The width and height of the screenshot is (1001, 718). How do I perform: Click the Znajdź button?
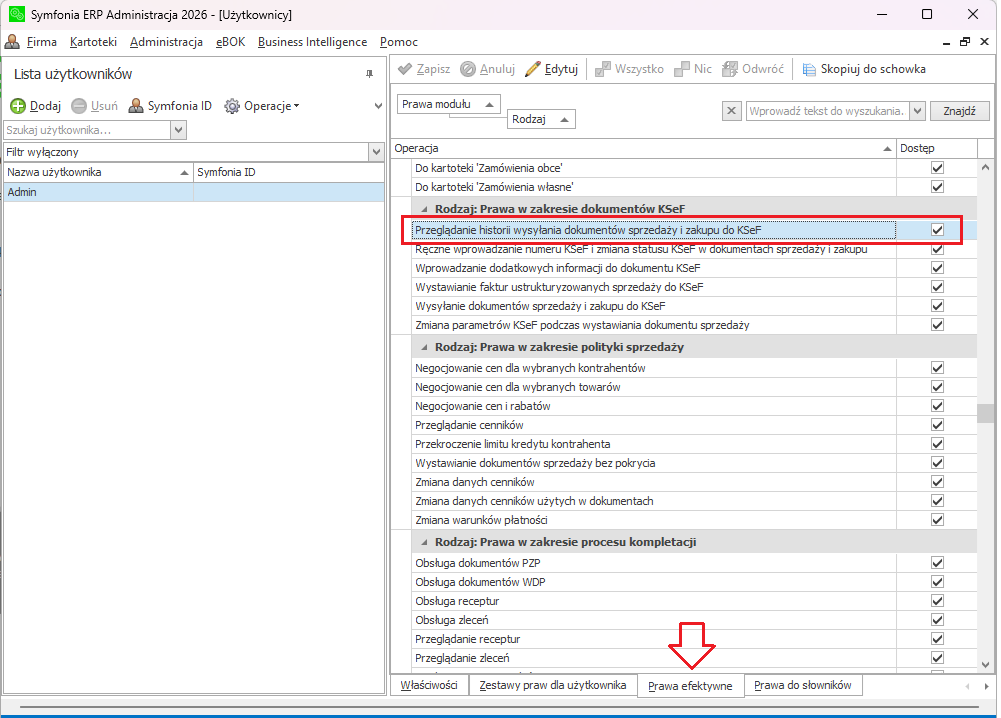959,111
